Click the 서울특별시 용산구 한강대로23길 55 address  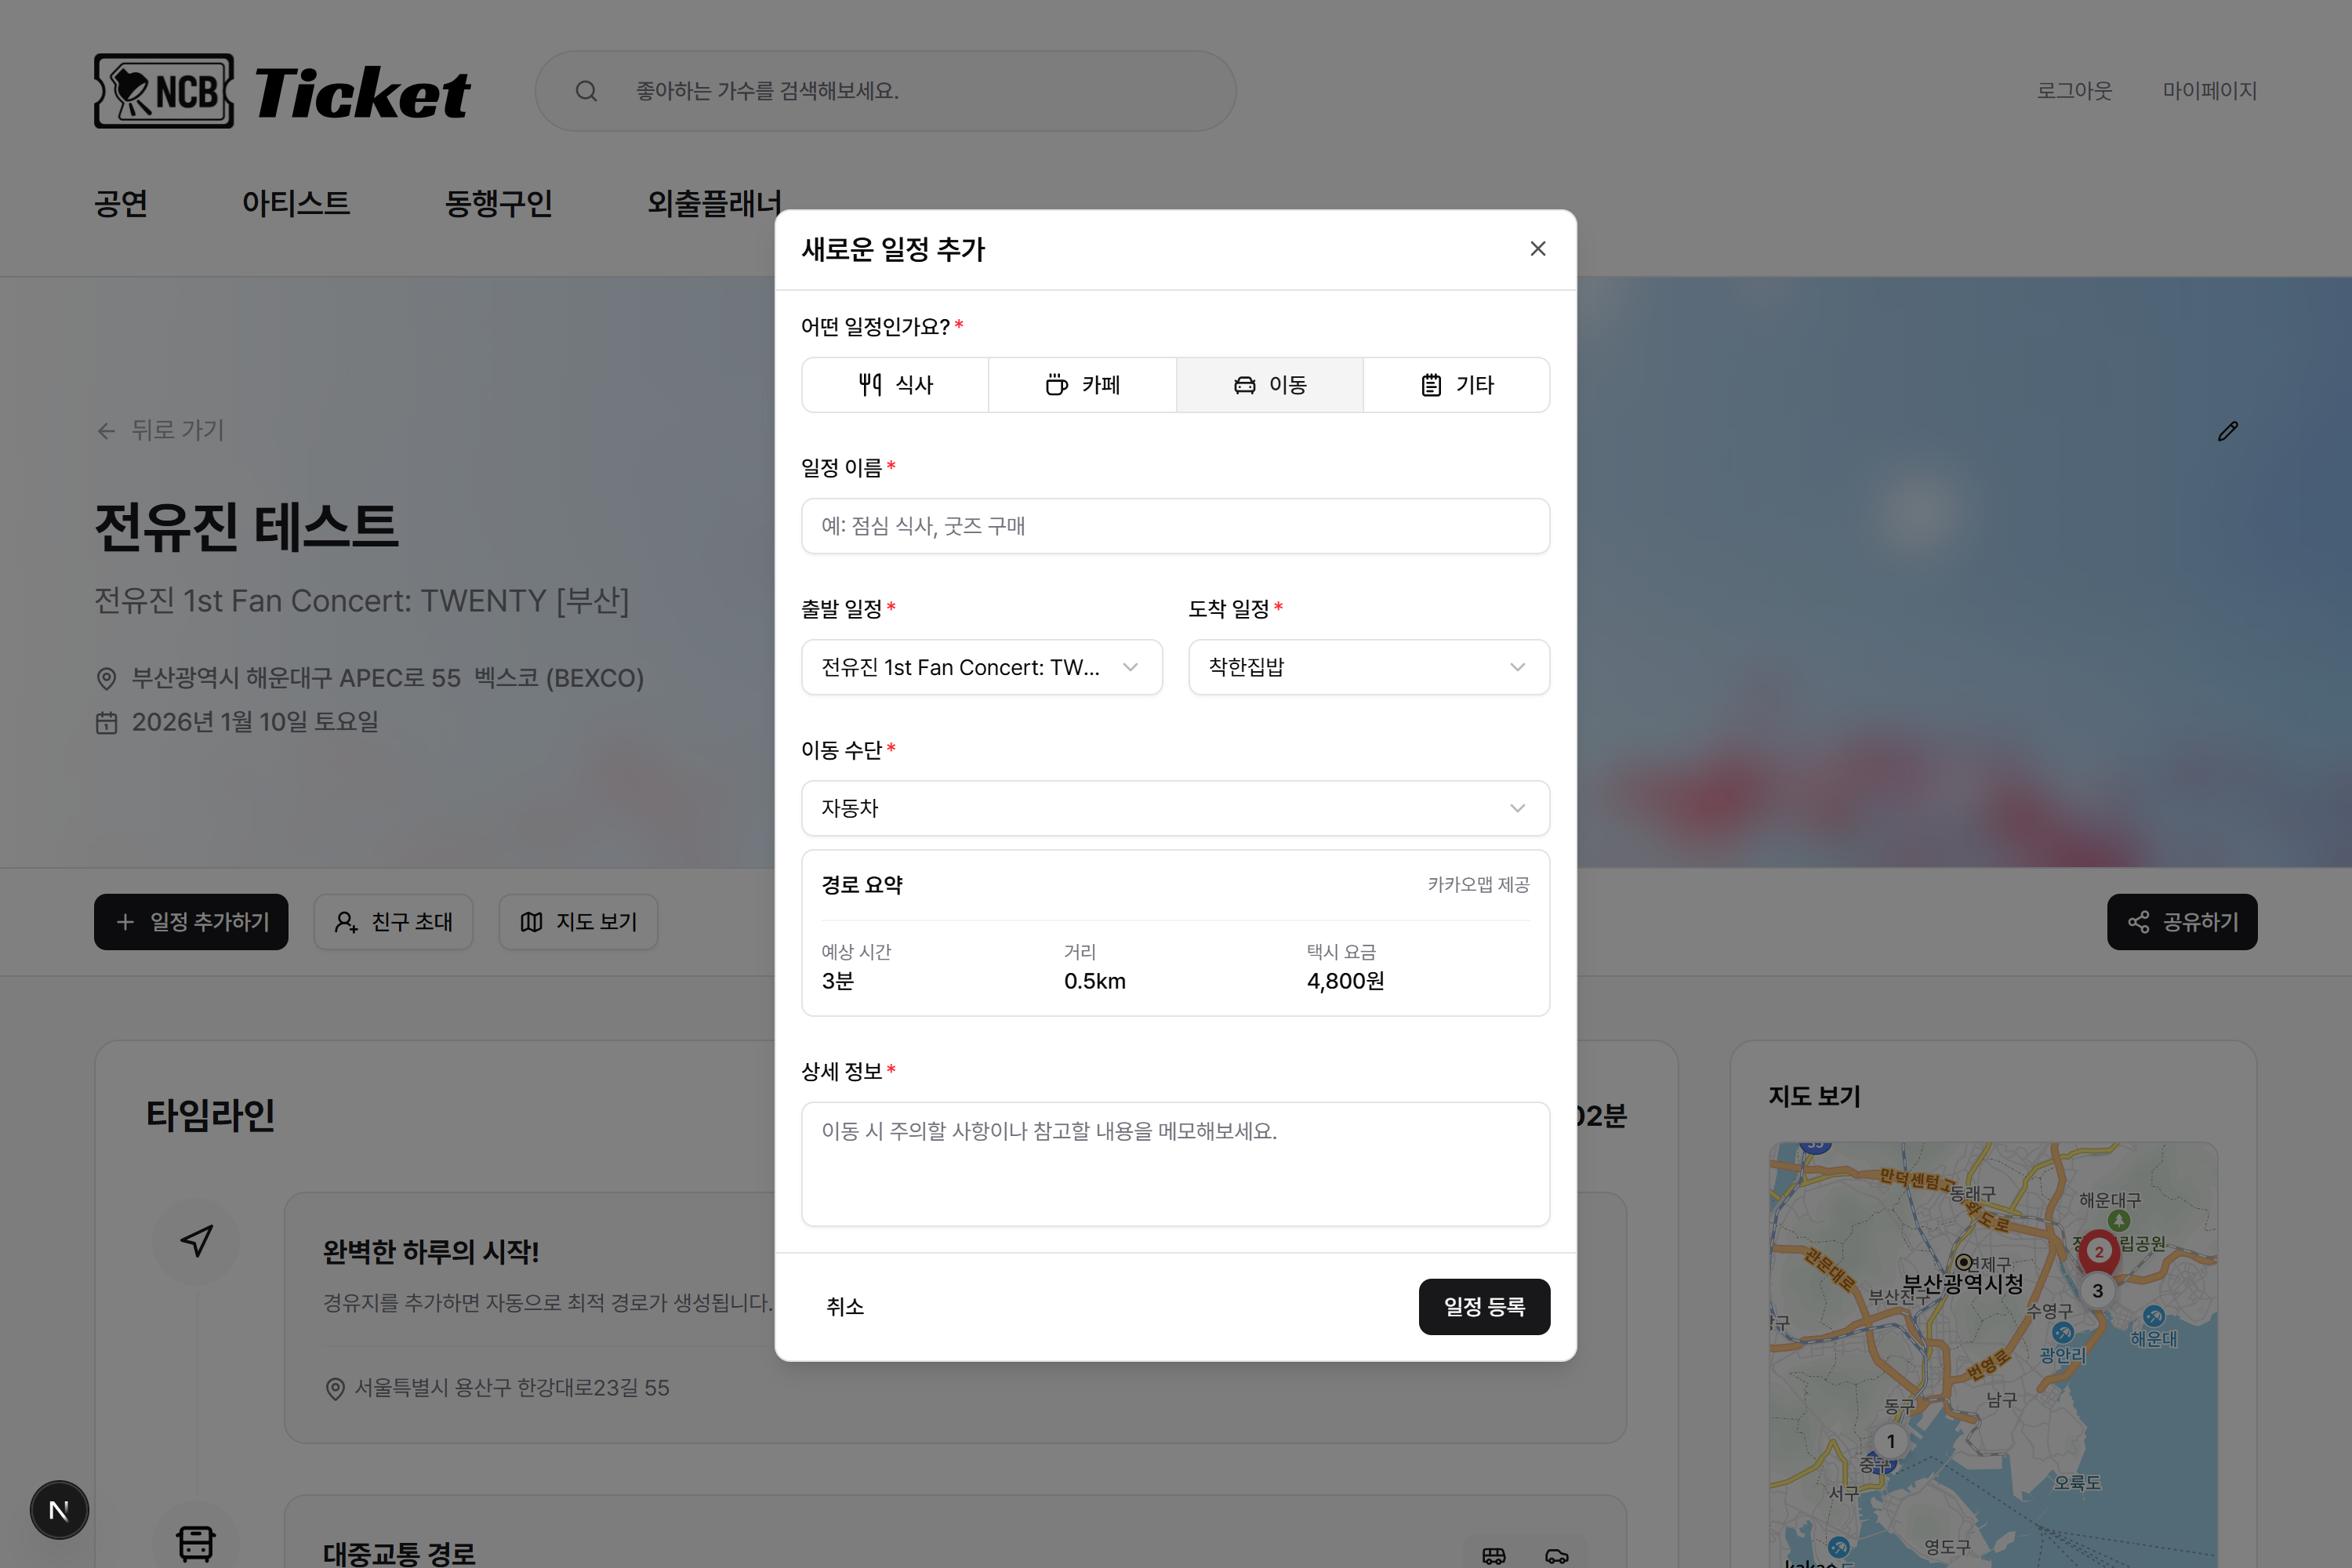point(512,1388)
